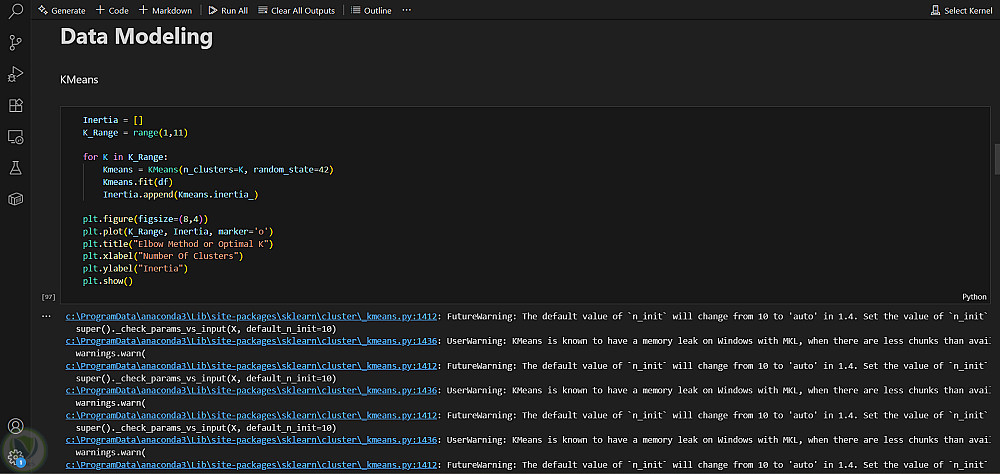The height and width of the screenshot is (474, 1000).
Task: Clear All Outputs of the notebook
Action: click(296, 10)
